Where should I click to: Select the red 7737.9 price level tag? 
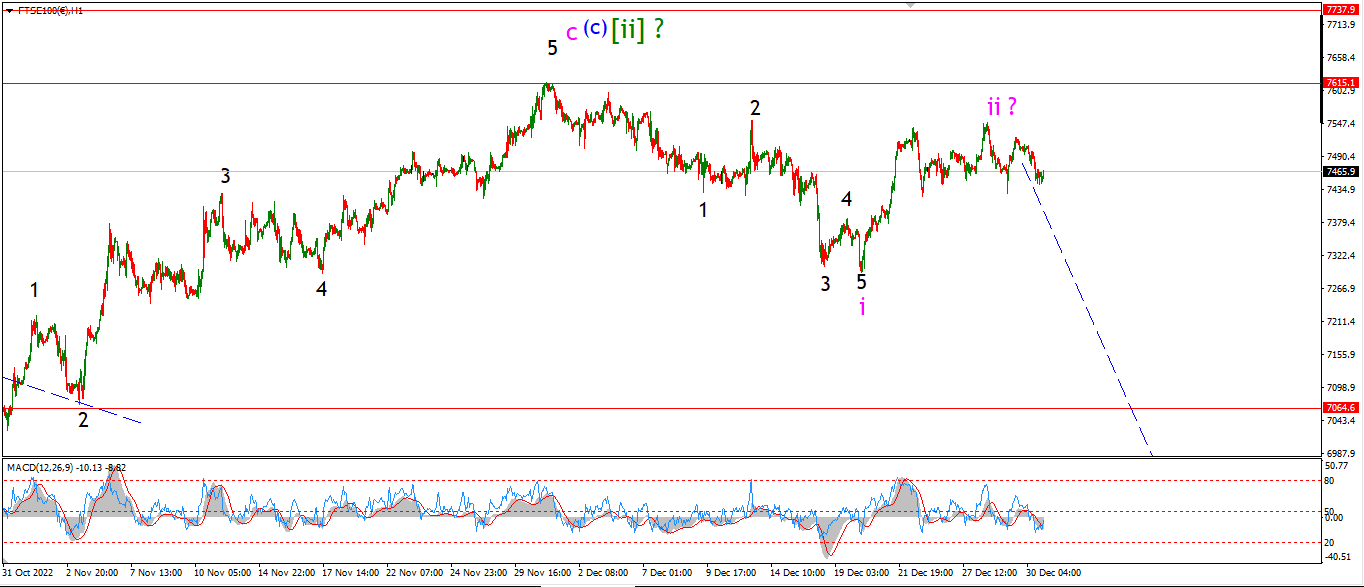tap(1340, 9)
